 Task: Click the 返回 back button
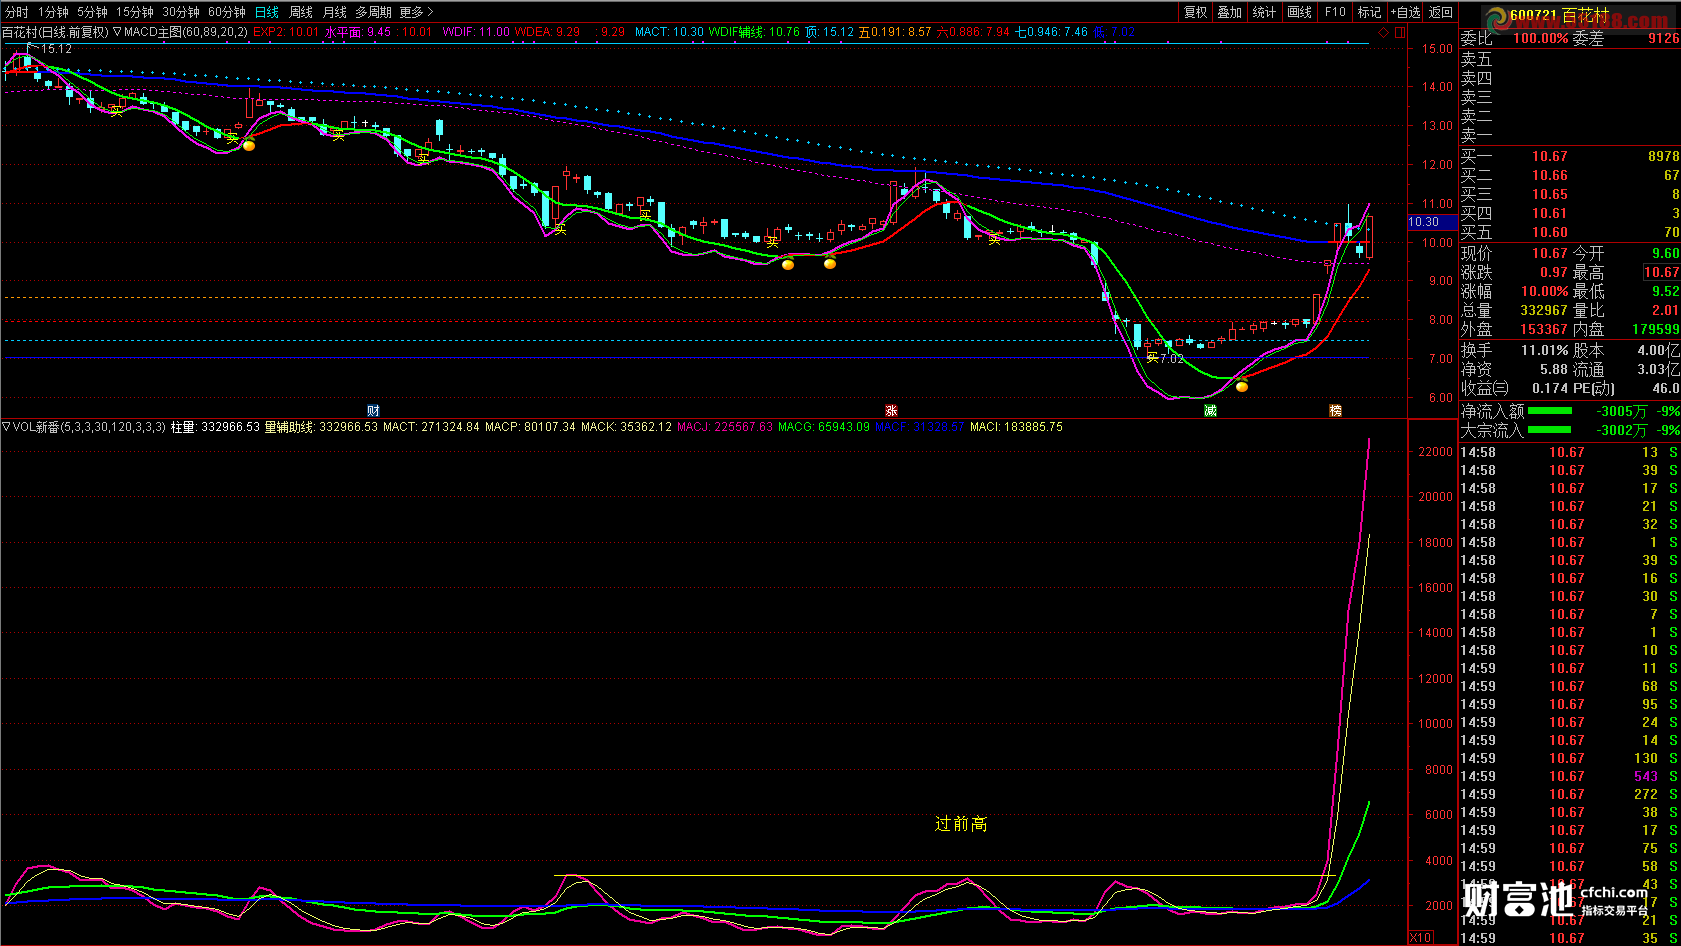pyautogui.click(x=1441, y=12)
